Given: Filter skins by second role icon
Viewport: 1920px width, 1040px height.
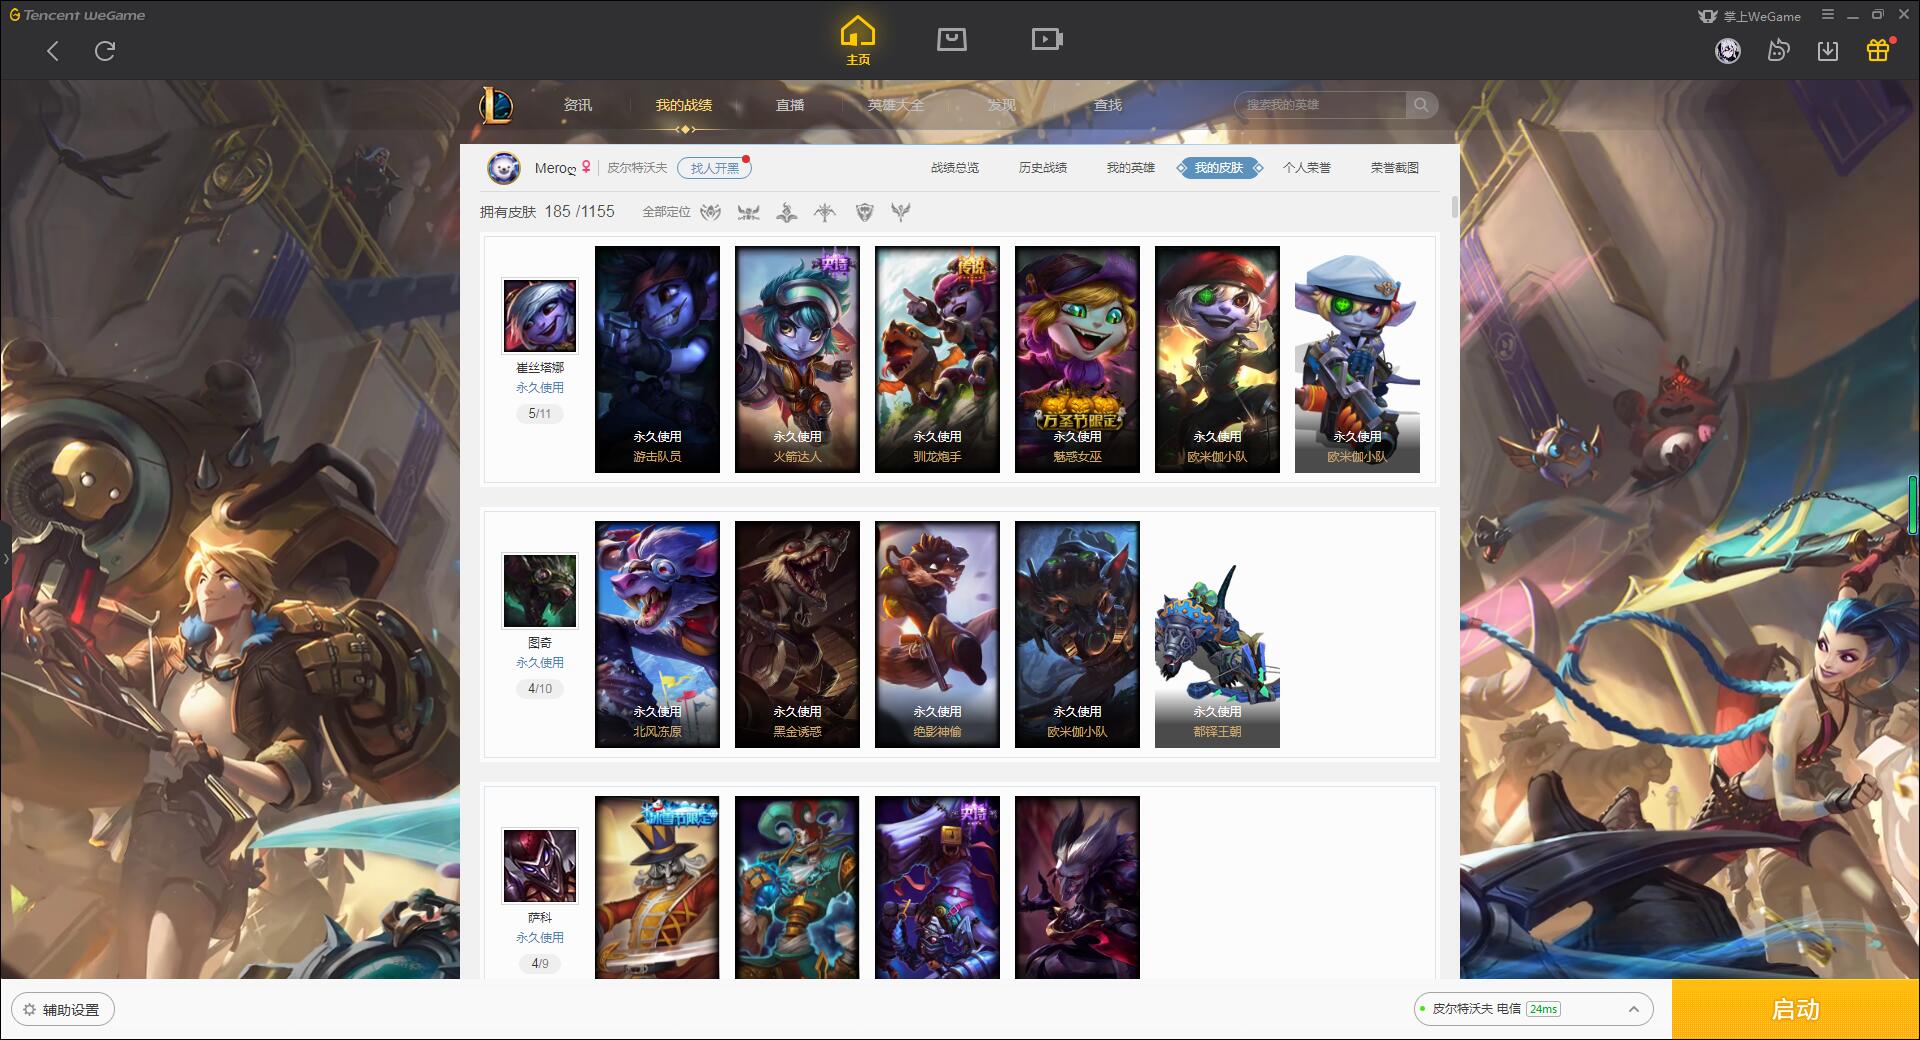Looking at the screenshot, I should coord(748,212).
